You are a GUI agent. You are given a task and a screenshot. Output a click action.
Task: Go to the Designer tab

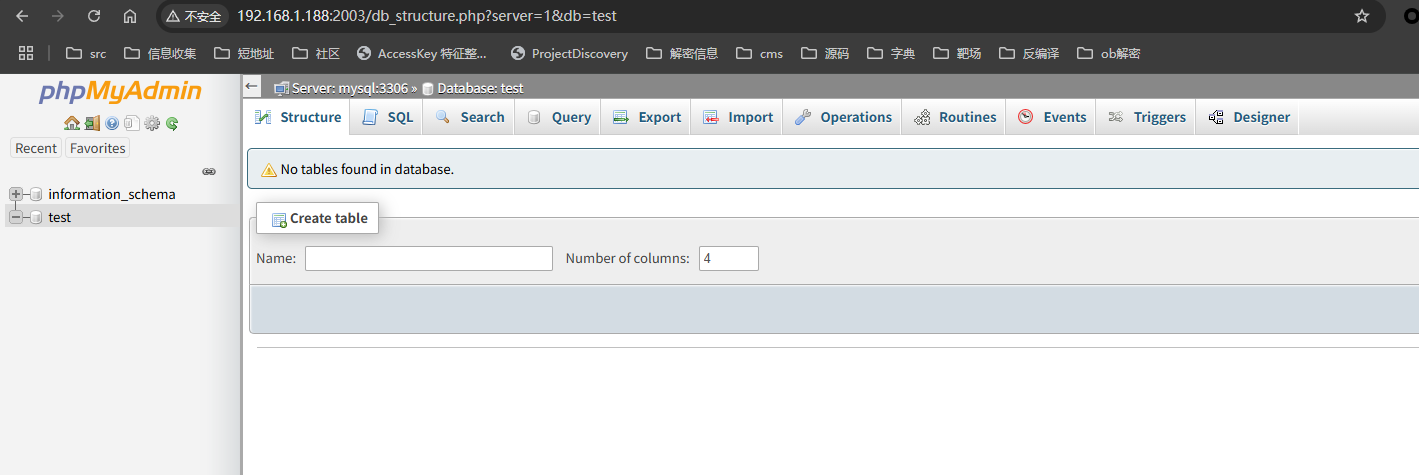click(x=1249, y=117)
